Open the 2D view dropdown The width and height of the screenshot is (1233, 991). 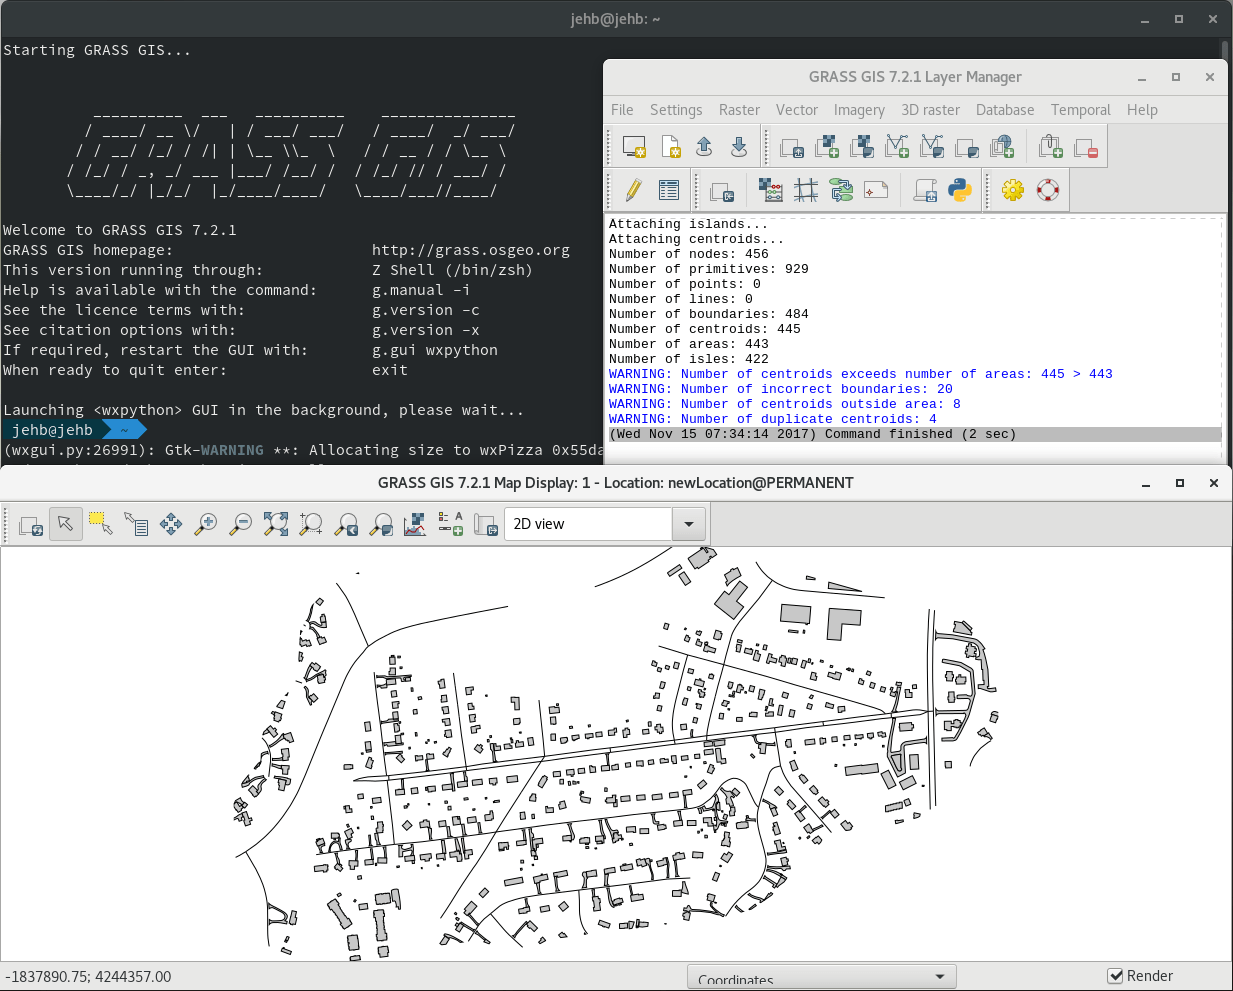click(688, 523)
